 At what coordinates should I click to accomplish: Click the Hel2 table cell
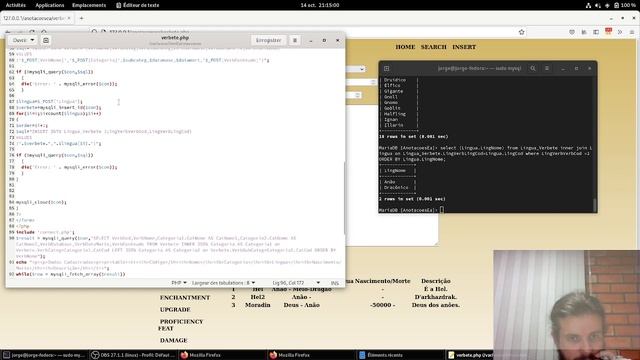coord(258,297)
